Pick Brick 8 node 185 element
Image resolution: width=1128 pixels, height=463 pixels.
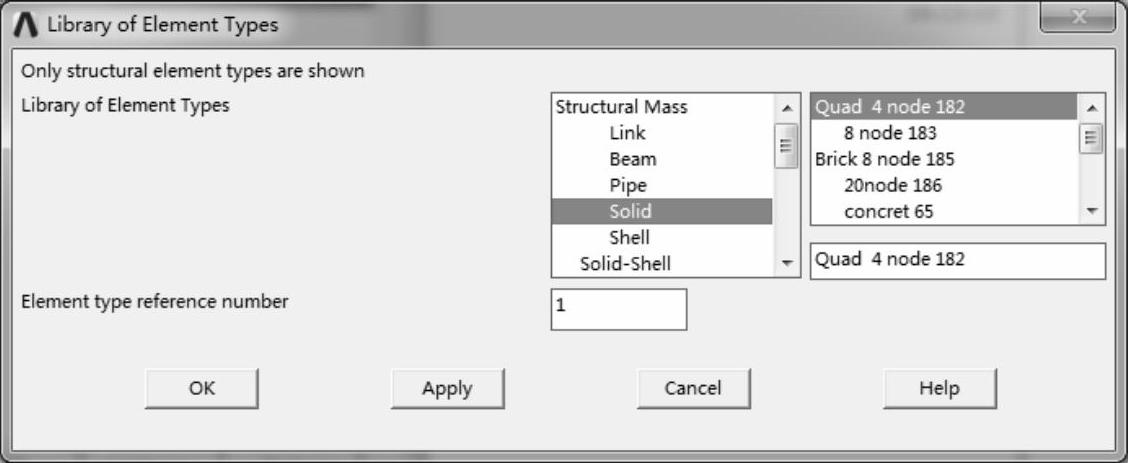pos(885,159)
